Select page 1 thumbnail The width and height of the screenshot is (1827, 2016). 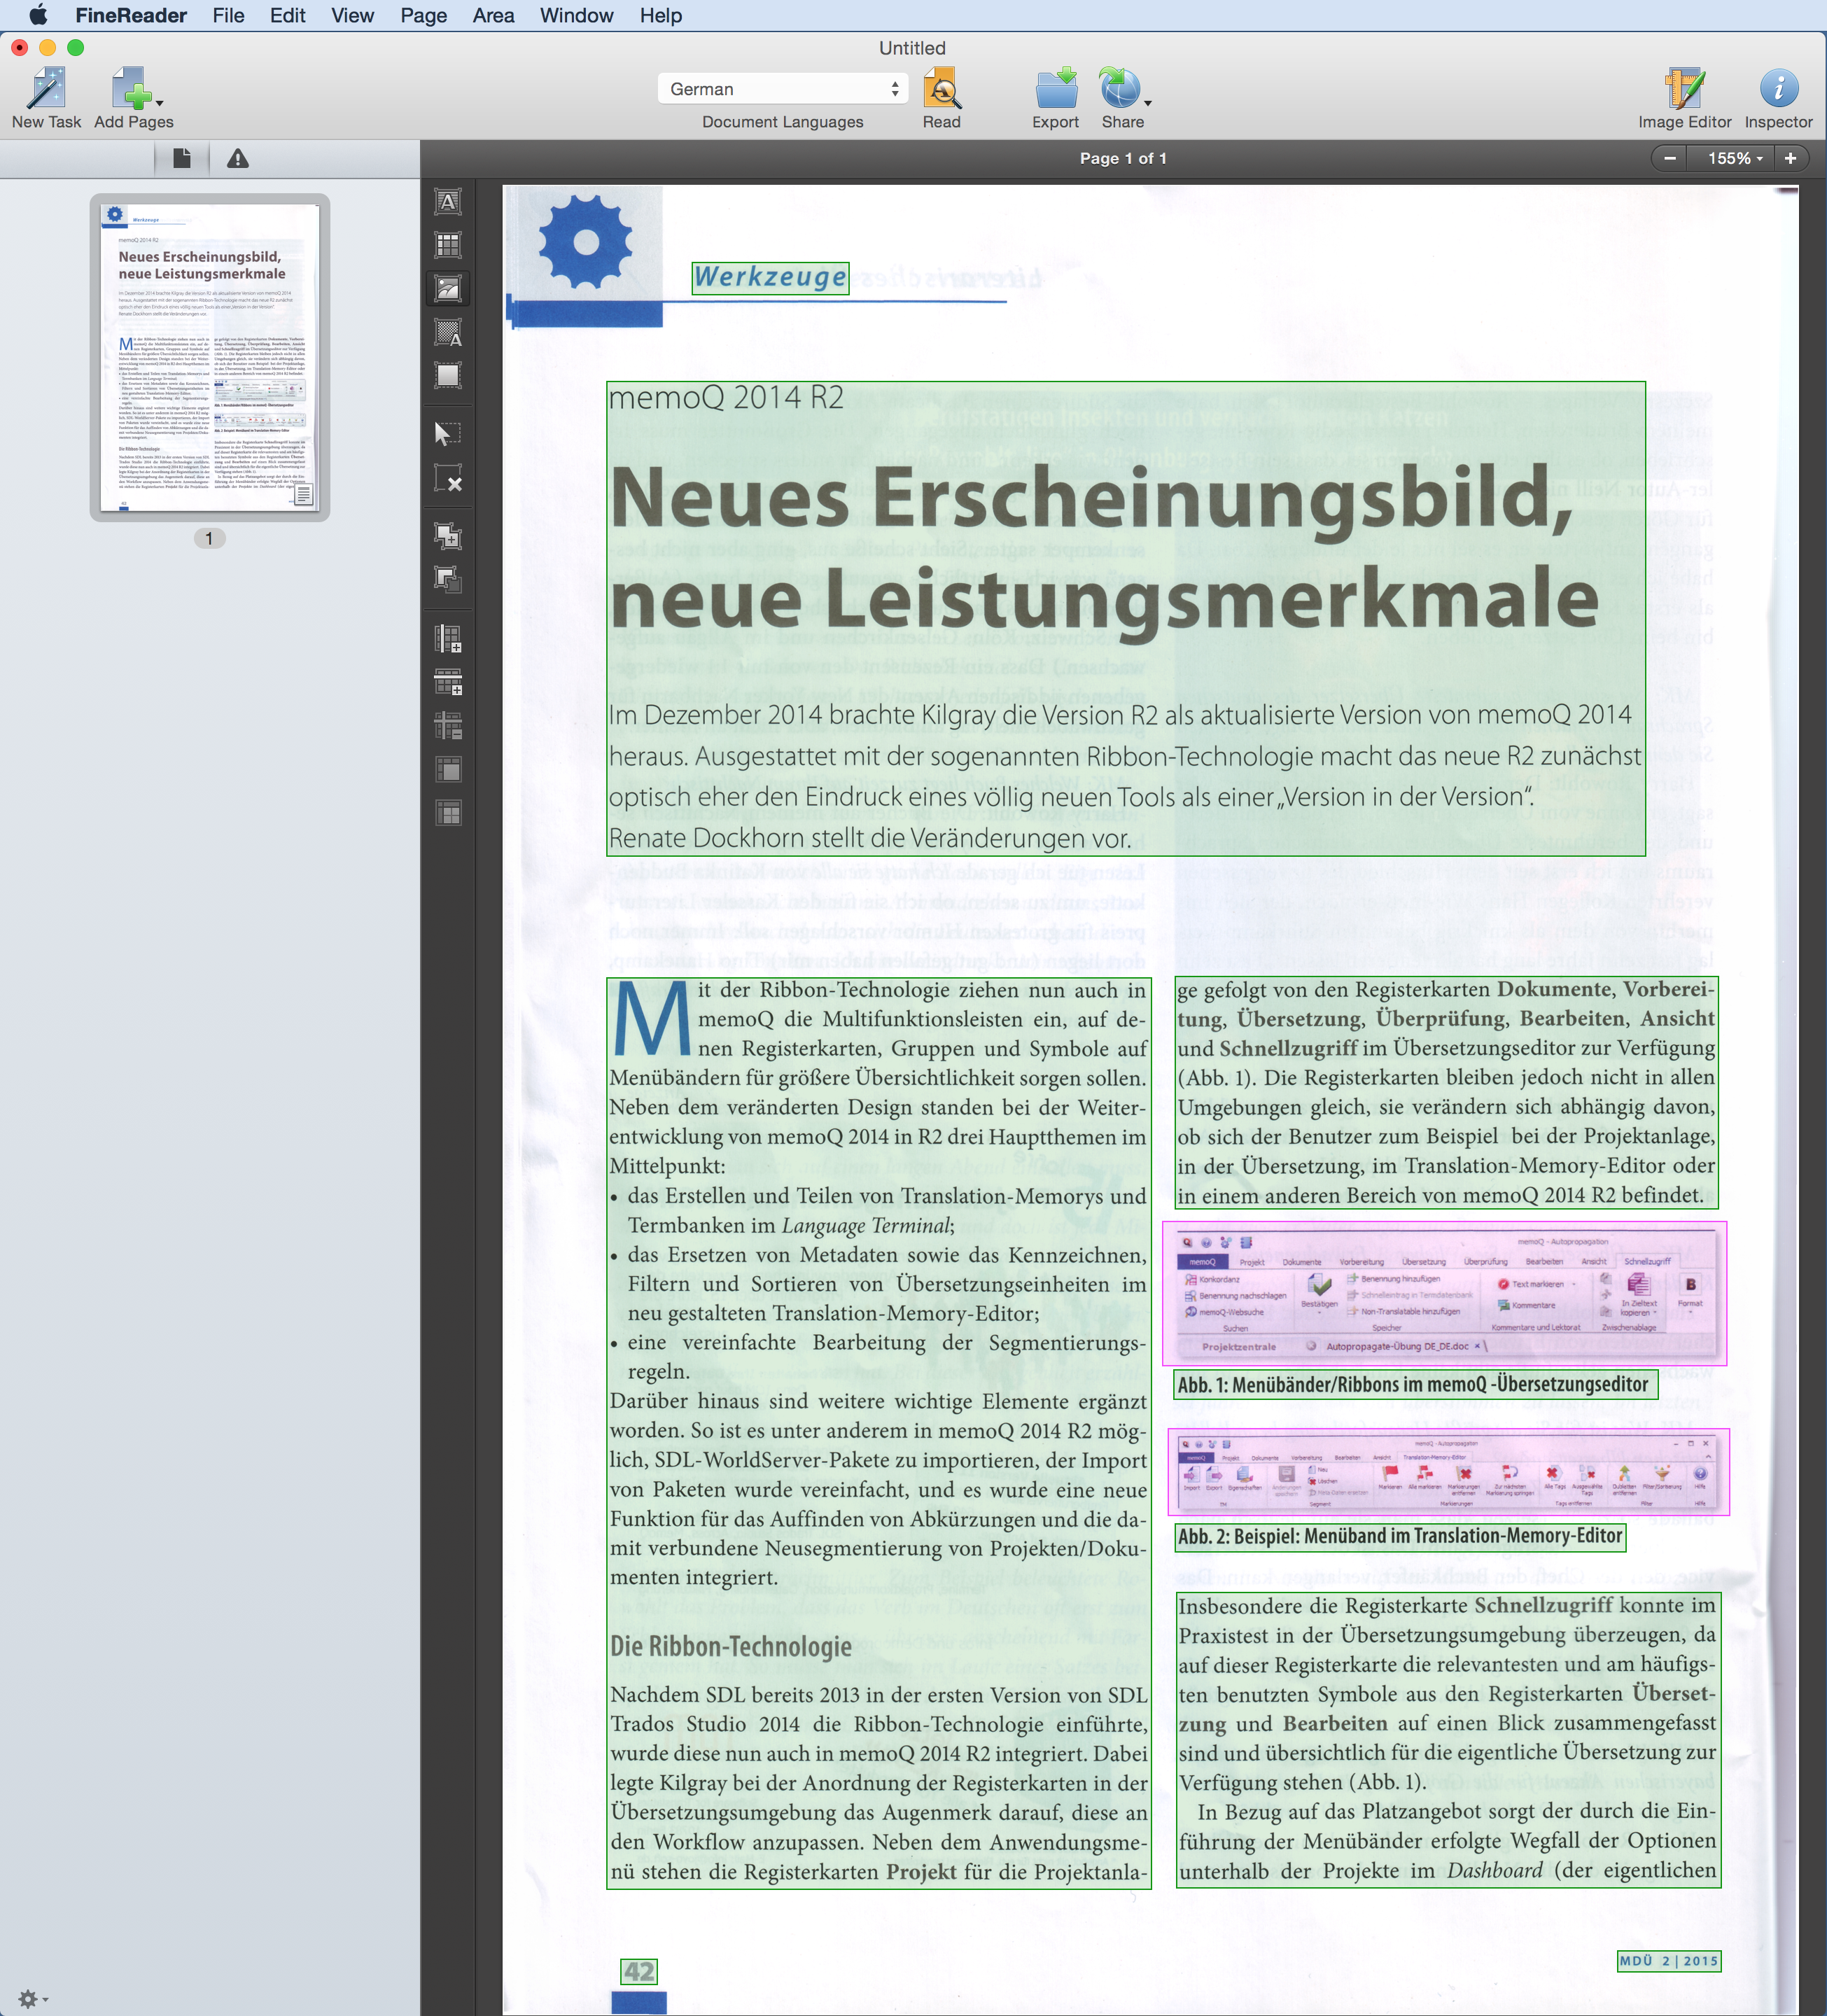210,357
